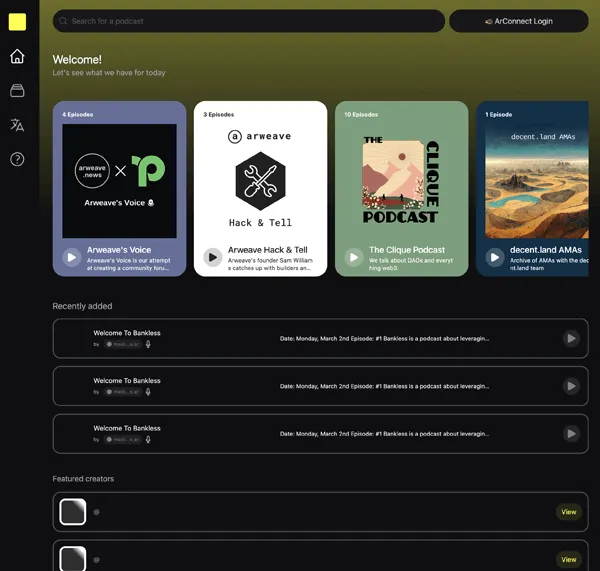Image resolution: width=600 pixels, height=571 pixels.
Task: Click the 10 Episodes label
Action: point(361,114)
